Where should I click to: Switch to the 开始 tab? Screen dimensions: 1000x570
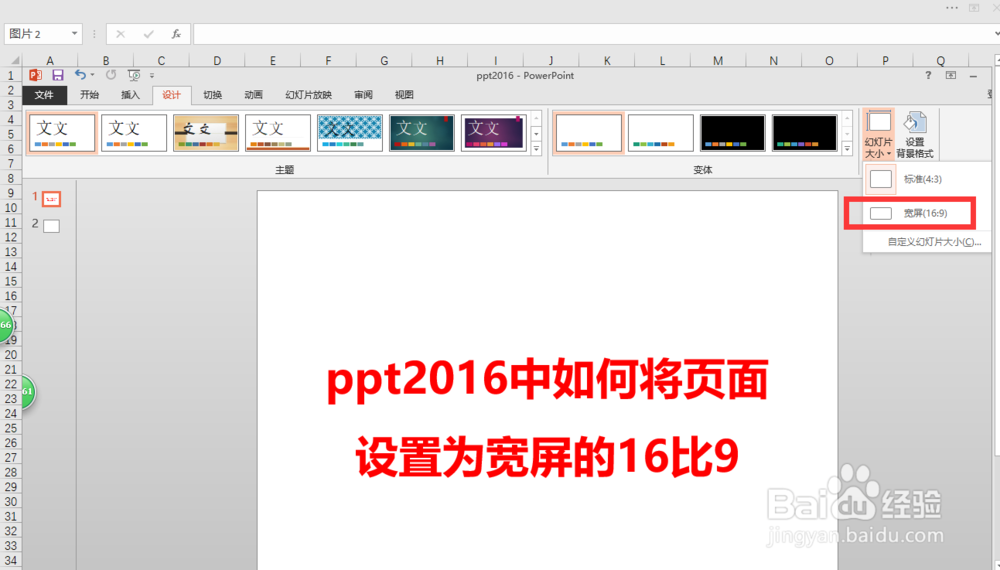(x=89, y=95)
